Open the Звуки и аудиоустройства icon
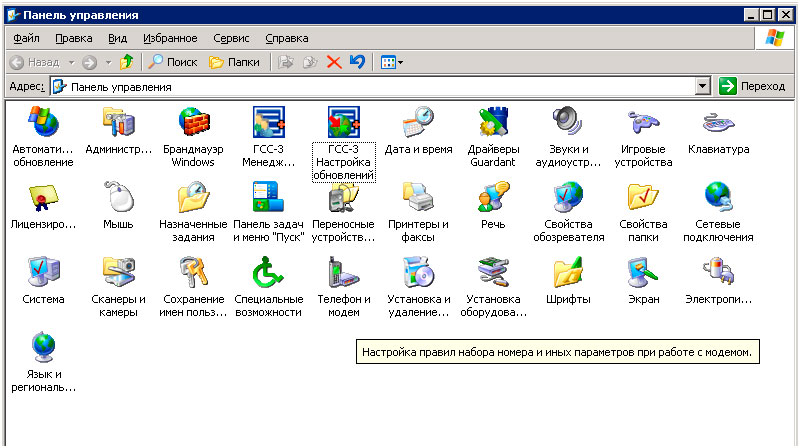This screenshot has width=800, height=448. pos(568,122)
